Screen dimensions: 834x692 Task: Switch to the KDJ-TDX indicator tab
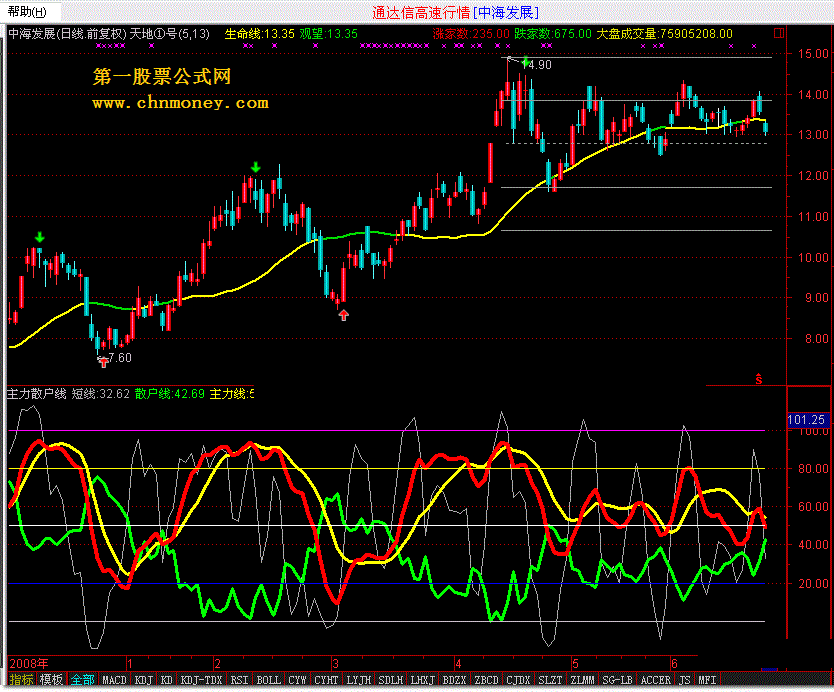click(x=202, y=680)
